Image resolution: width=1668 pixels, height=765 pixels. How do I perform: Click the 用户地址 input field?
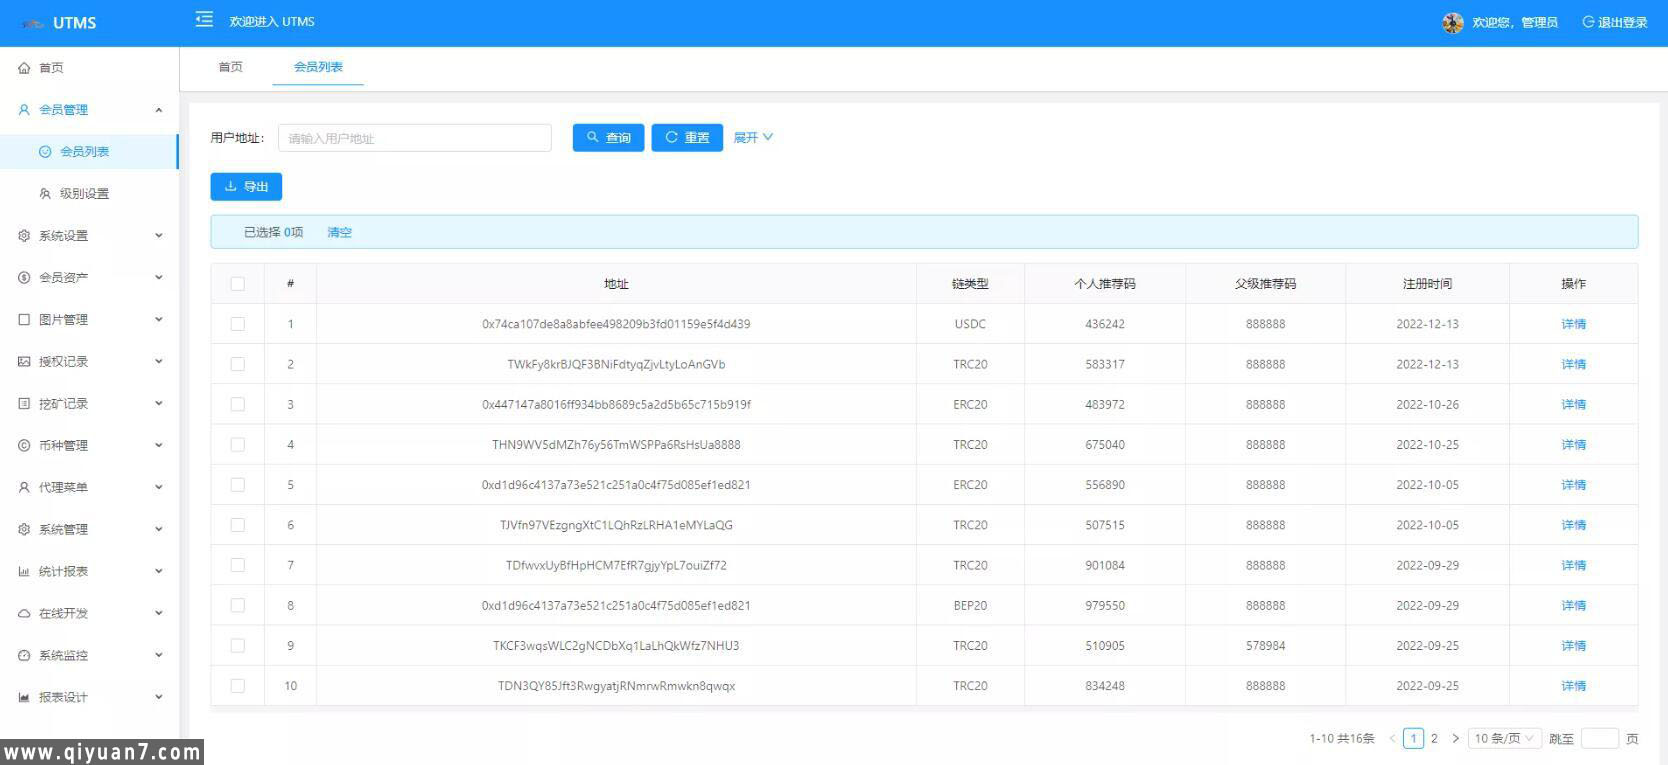(414, 138)
